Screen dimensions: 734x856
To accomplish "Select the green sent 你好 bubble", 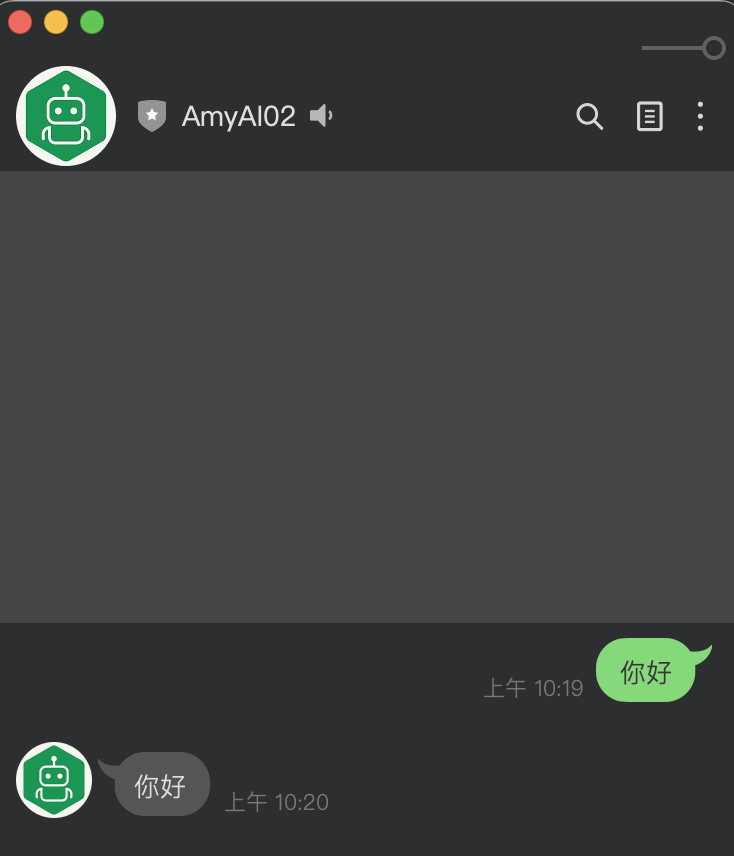I will [x=645, y=670].
